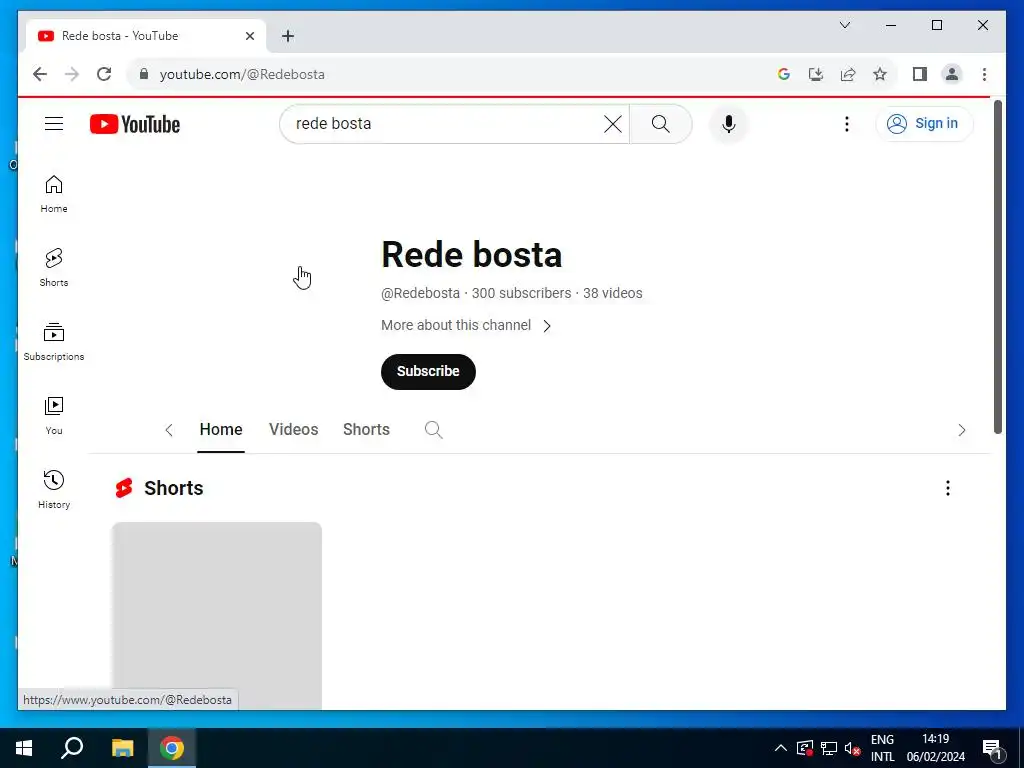Open the Chrome profile avatar menu
The image size is (1024, 768).
pyautogui.click(x=952, y=74)
